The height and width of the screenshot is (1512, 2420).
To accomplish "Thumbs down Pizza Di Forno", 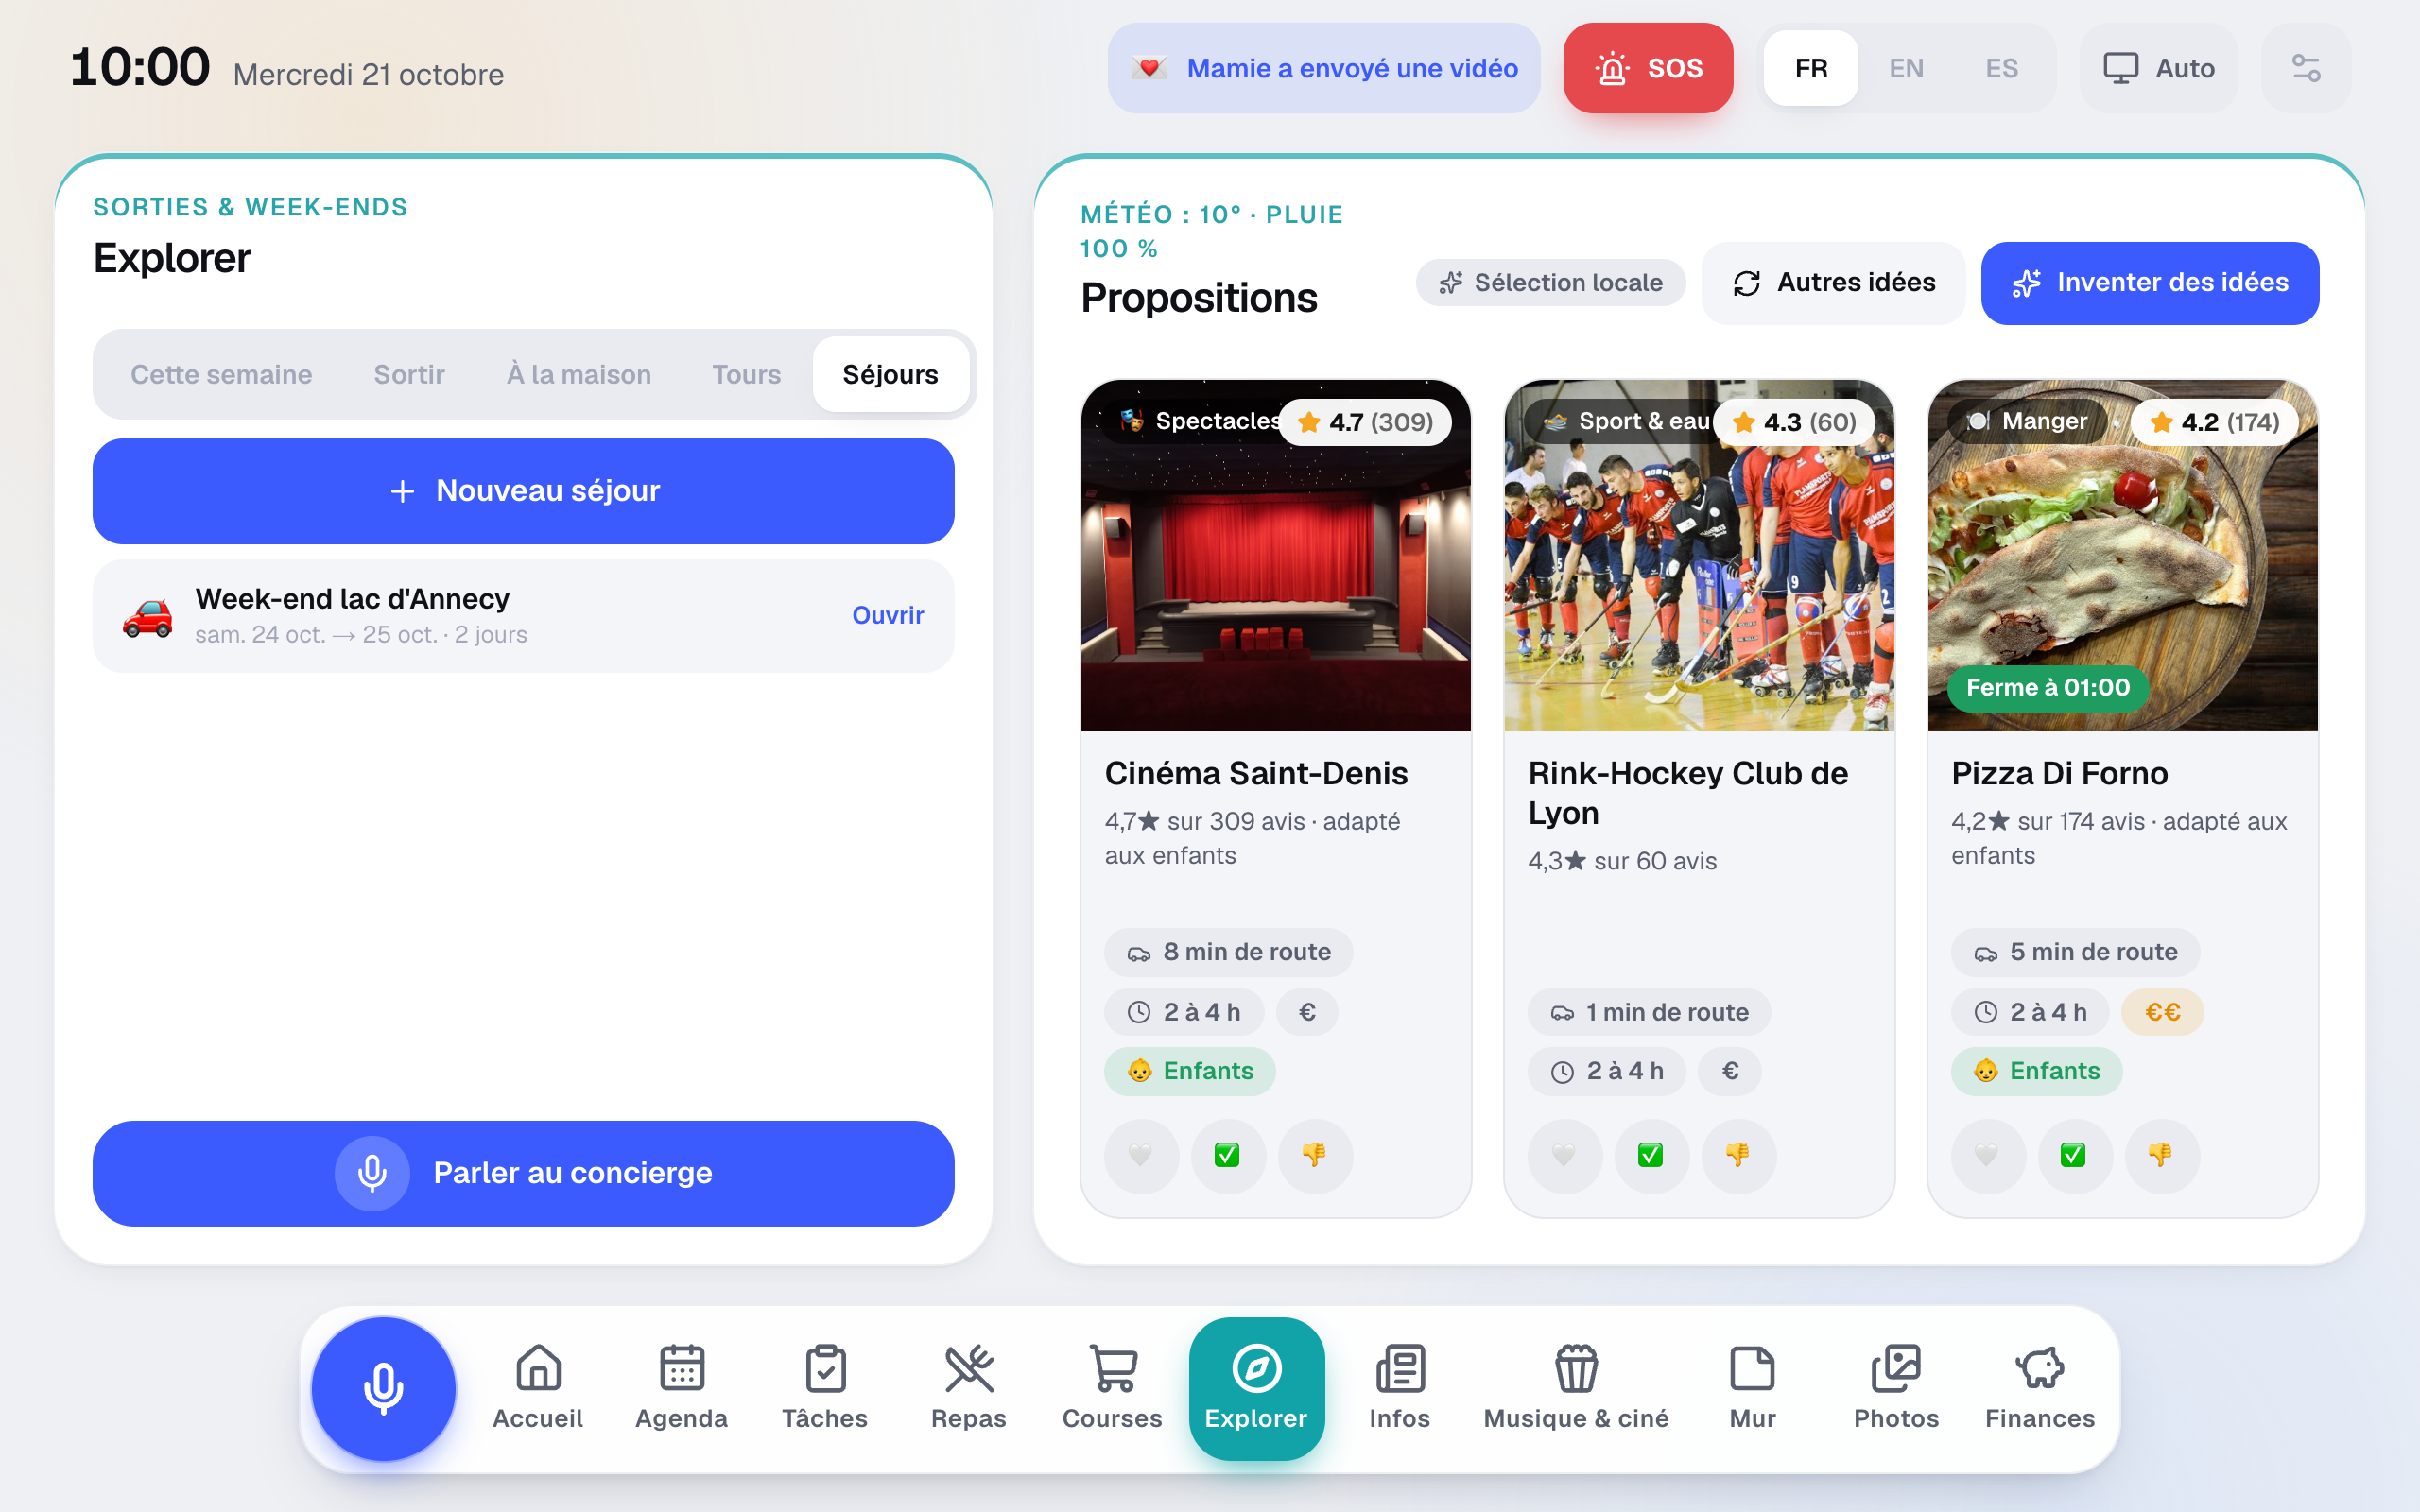I will (2161, 1156).
